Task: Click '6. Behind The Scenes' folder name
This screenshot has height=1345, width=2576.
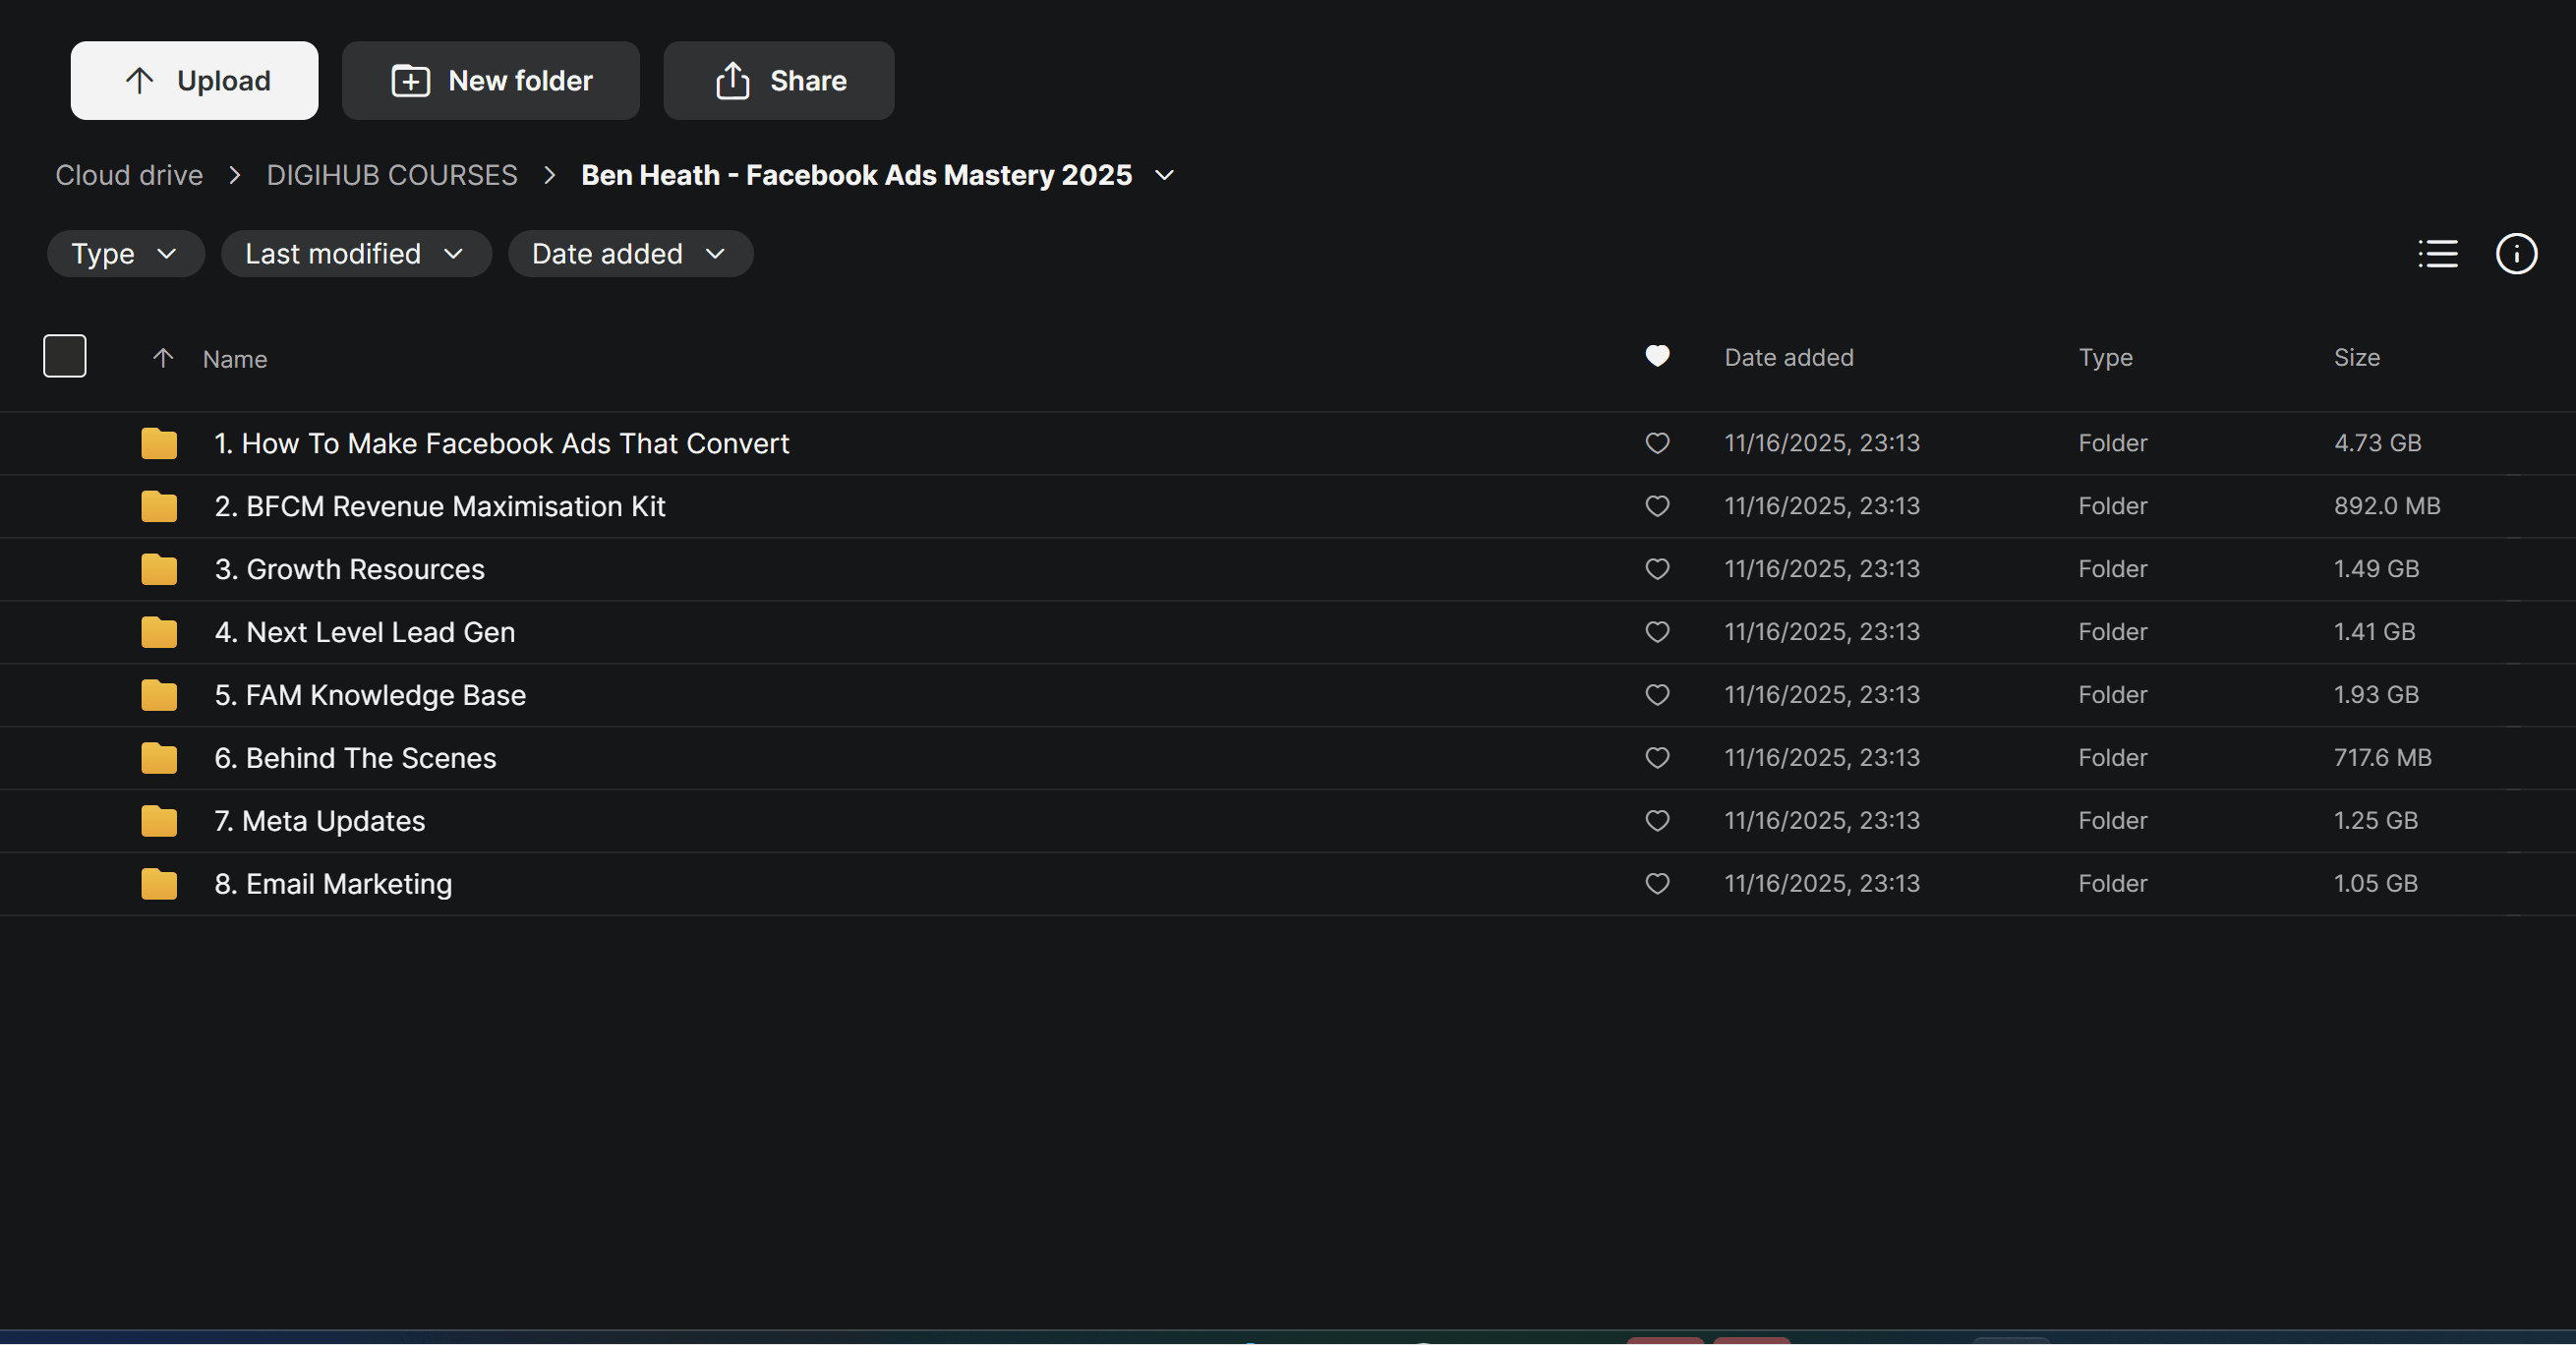Action: [355, 758]
